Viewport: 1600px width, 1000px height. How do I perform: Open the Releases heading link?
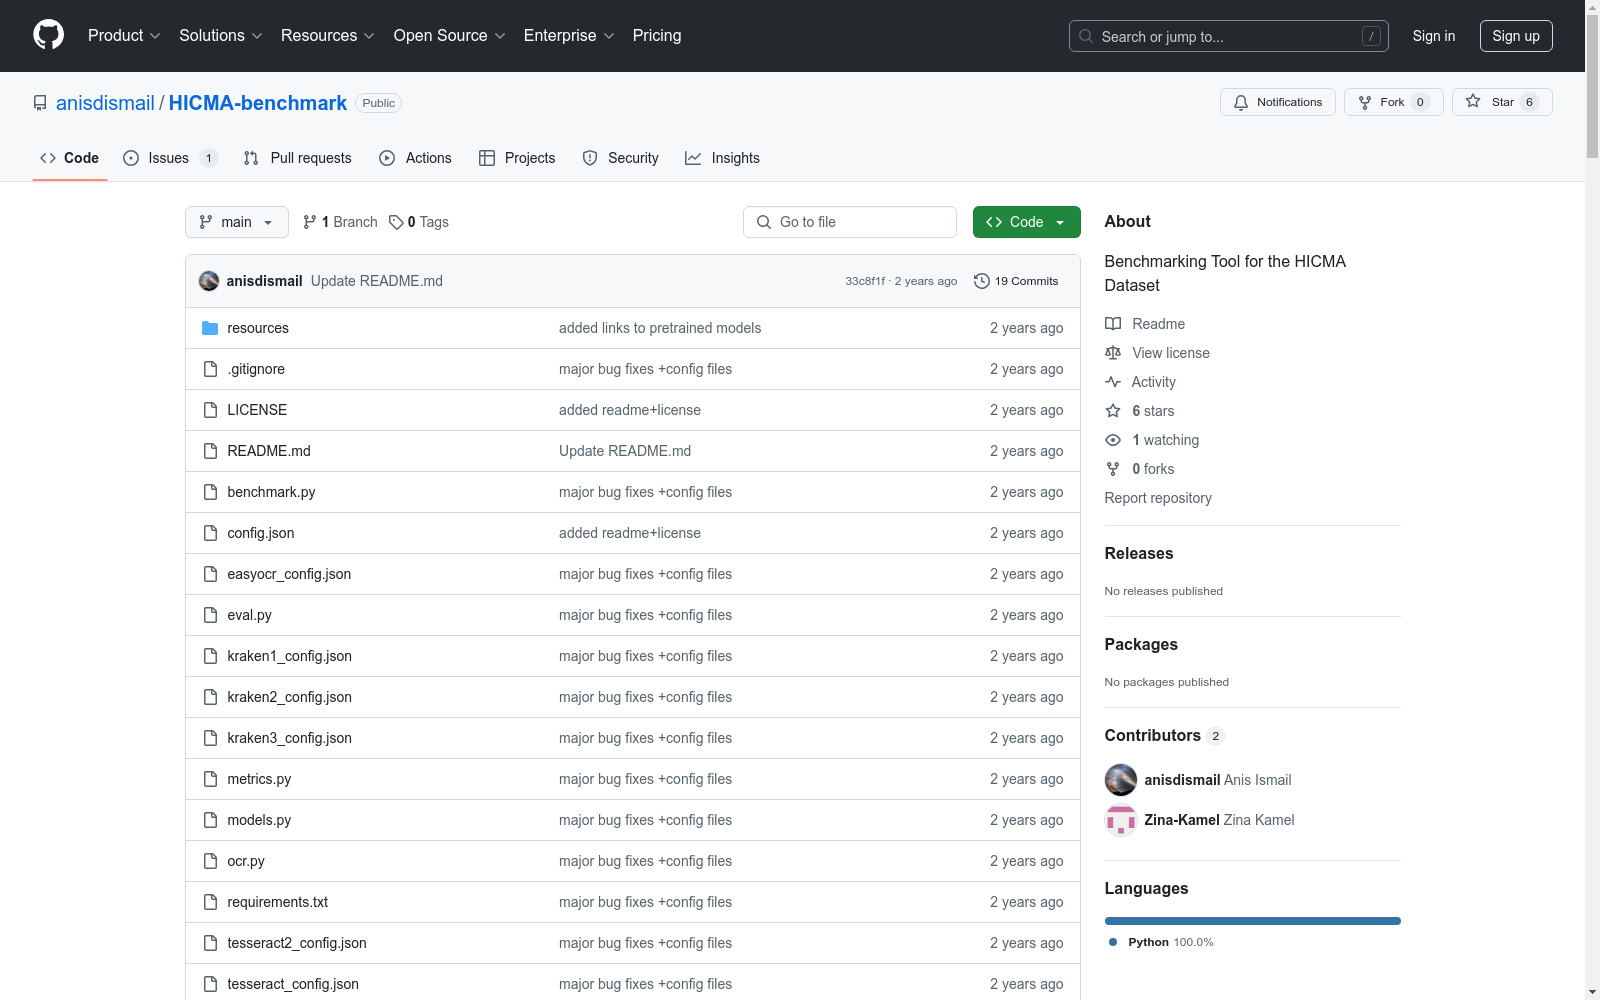click(1139, 553)
